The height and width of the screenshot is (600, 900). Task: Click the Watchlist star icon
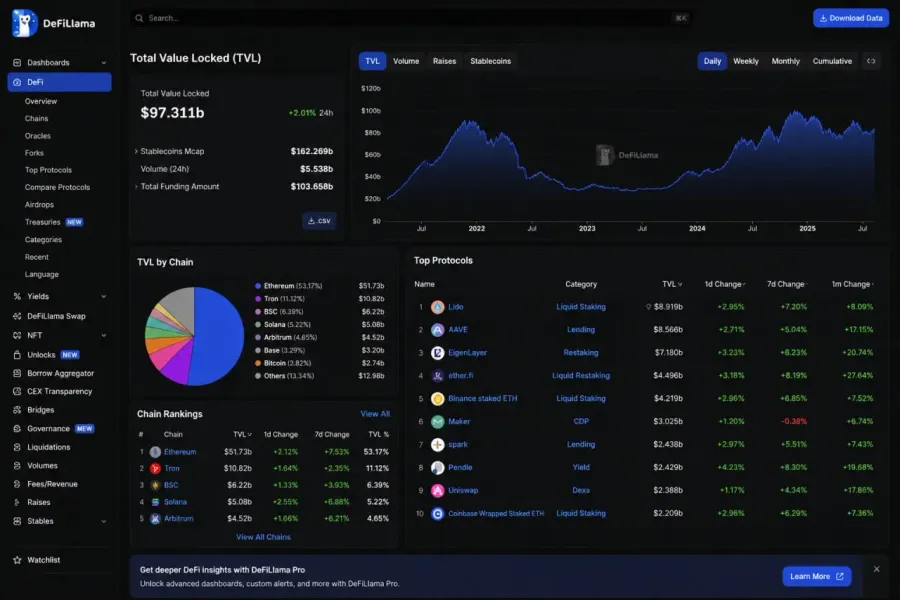(x=17, y=560)
